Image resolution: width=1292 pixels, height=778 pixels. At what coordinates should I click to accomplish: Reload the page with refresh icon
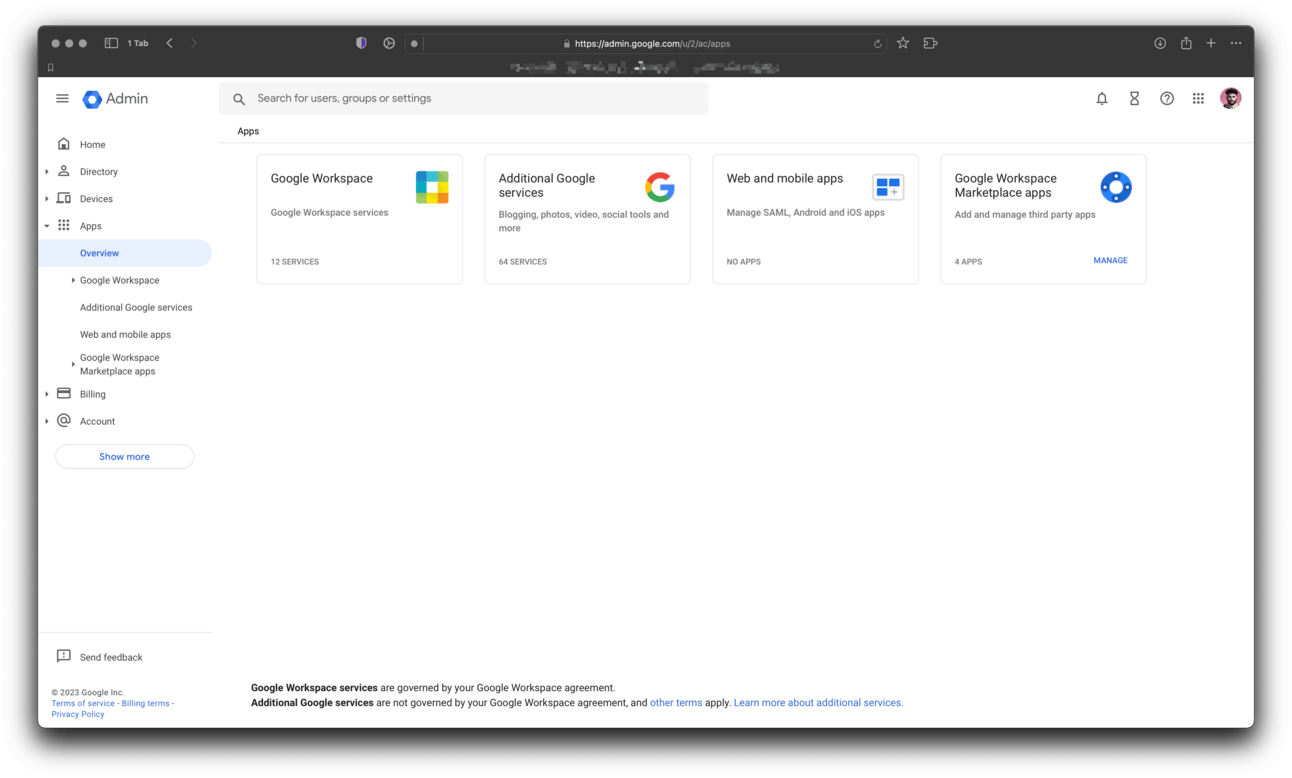(877, 44)
